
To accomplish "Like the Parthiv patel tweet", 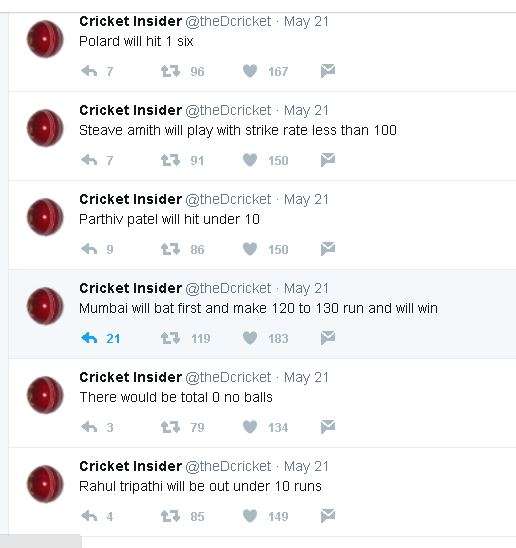I will tap(250, 249).
